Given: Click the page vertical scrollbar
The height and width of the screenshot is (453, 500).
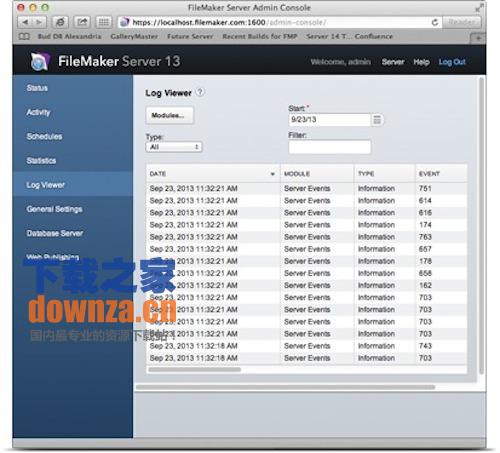Looking at the screenshot, I should point(481,227).
